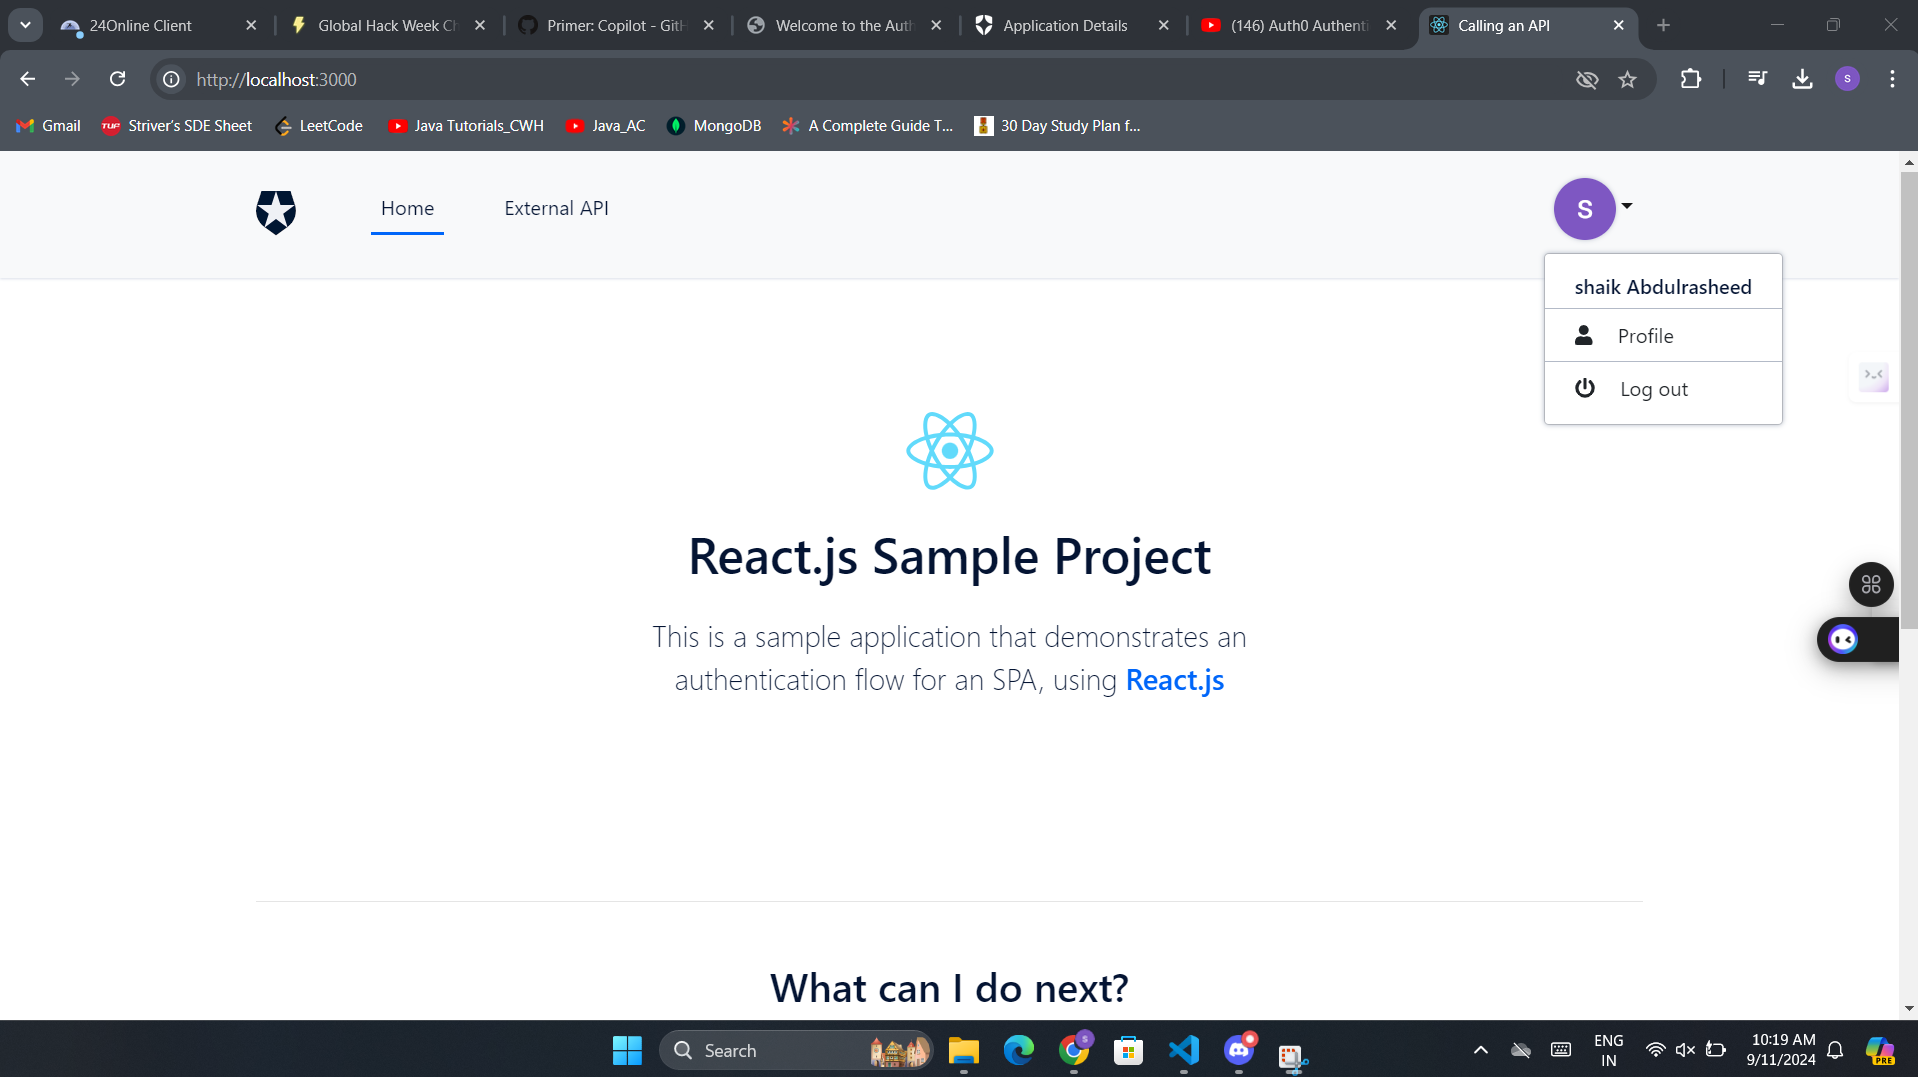Expand the tab search dropdown arrow
Viewport: 1918px width, 1077px height.
pyautogui.click(x=25, y=25)
